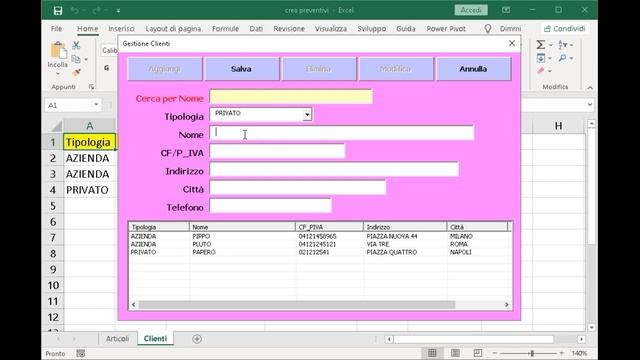The image size is (640, 360).
Task: Click the Clienti sheet tab
Action: 155,339
